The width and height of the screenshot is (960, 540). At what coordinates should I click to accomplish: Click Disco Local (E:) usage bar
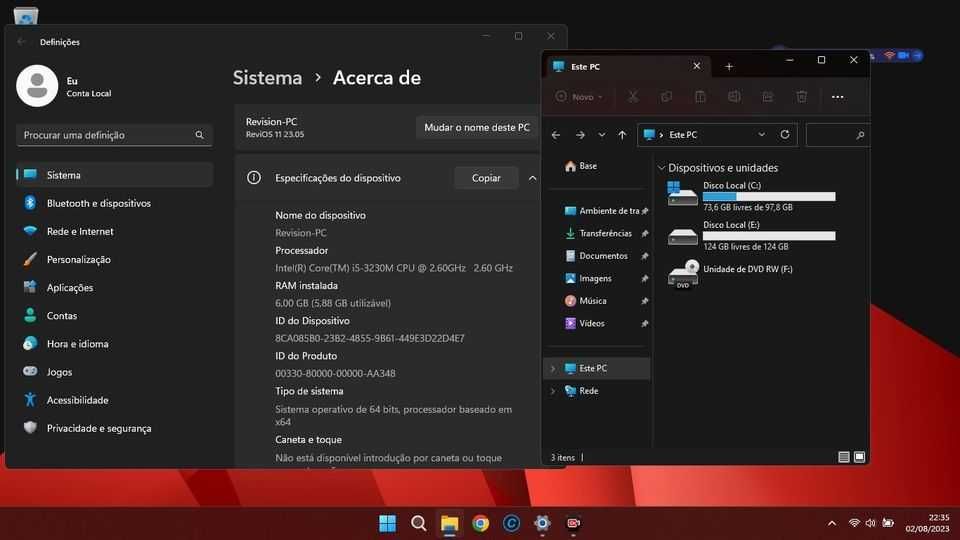click(769, 236)
